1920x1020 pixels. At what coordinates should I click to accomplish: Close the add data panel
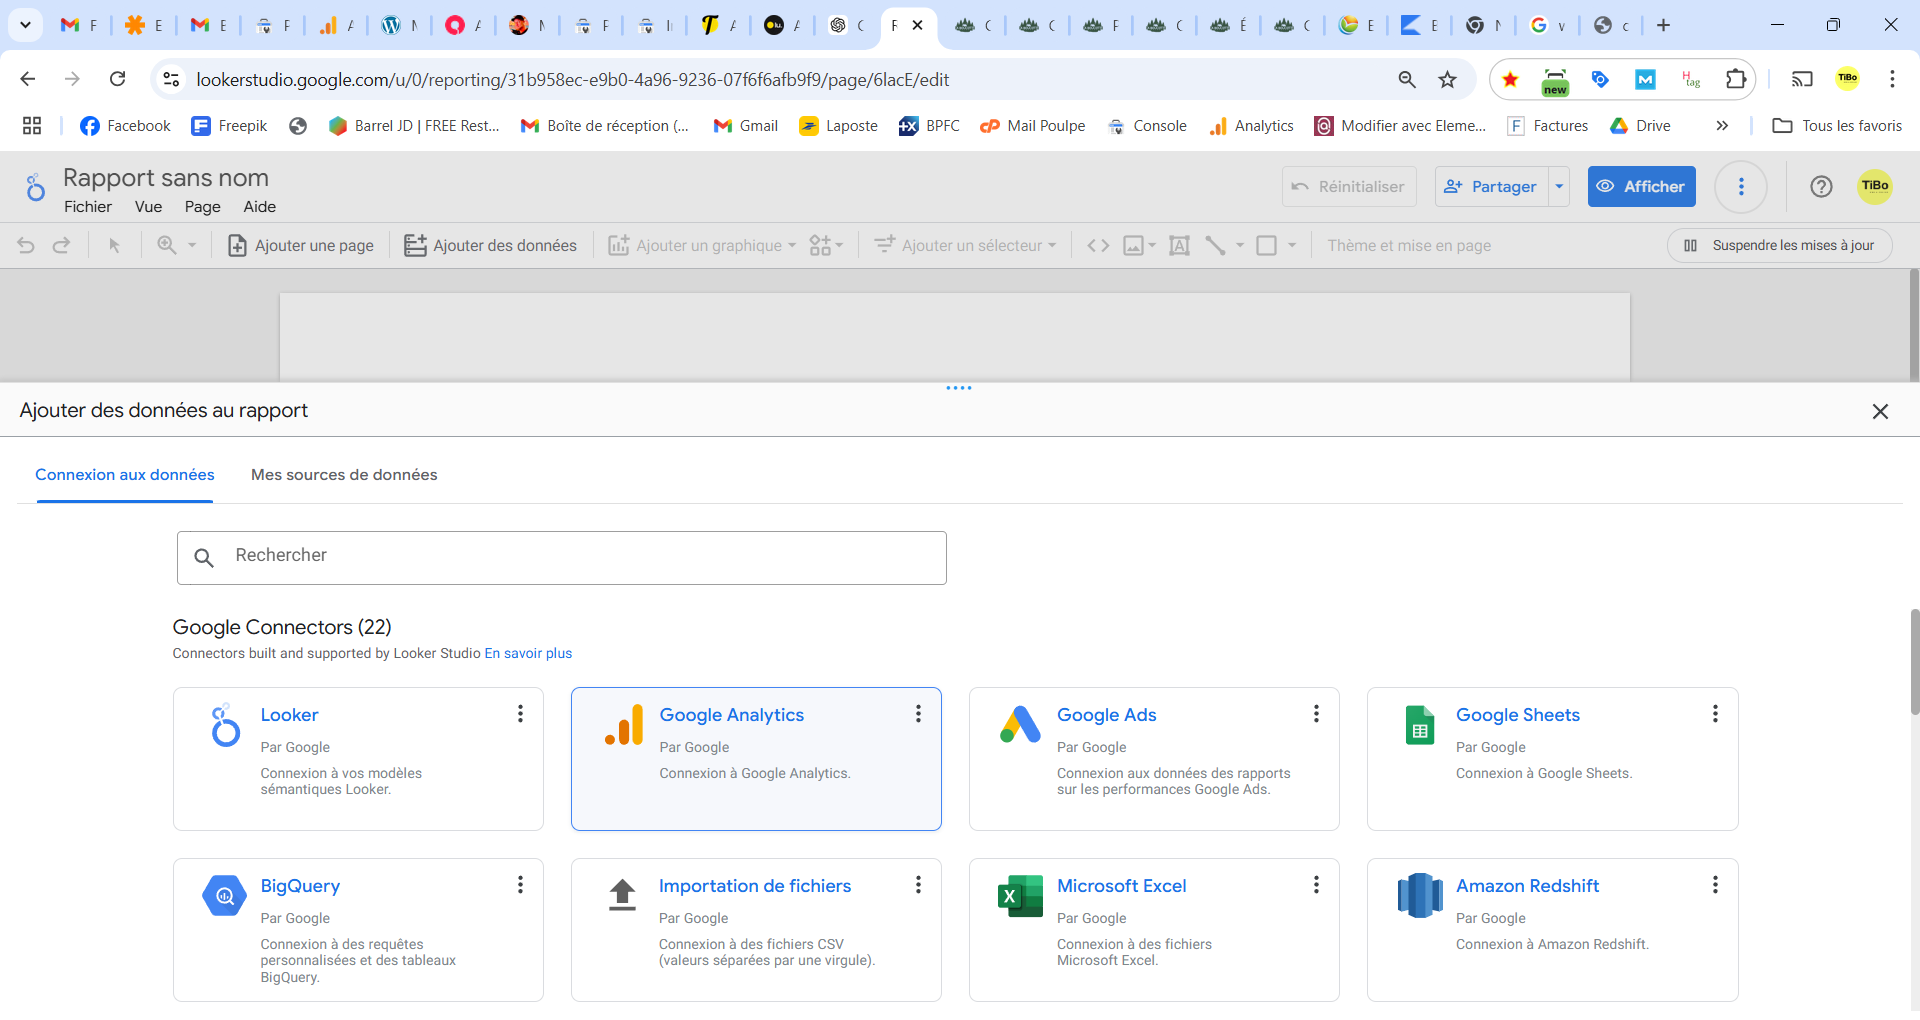(x=1880, y=411)
